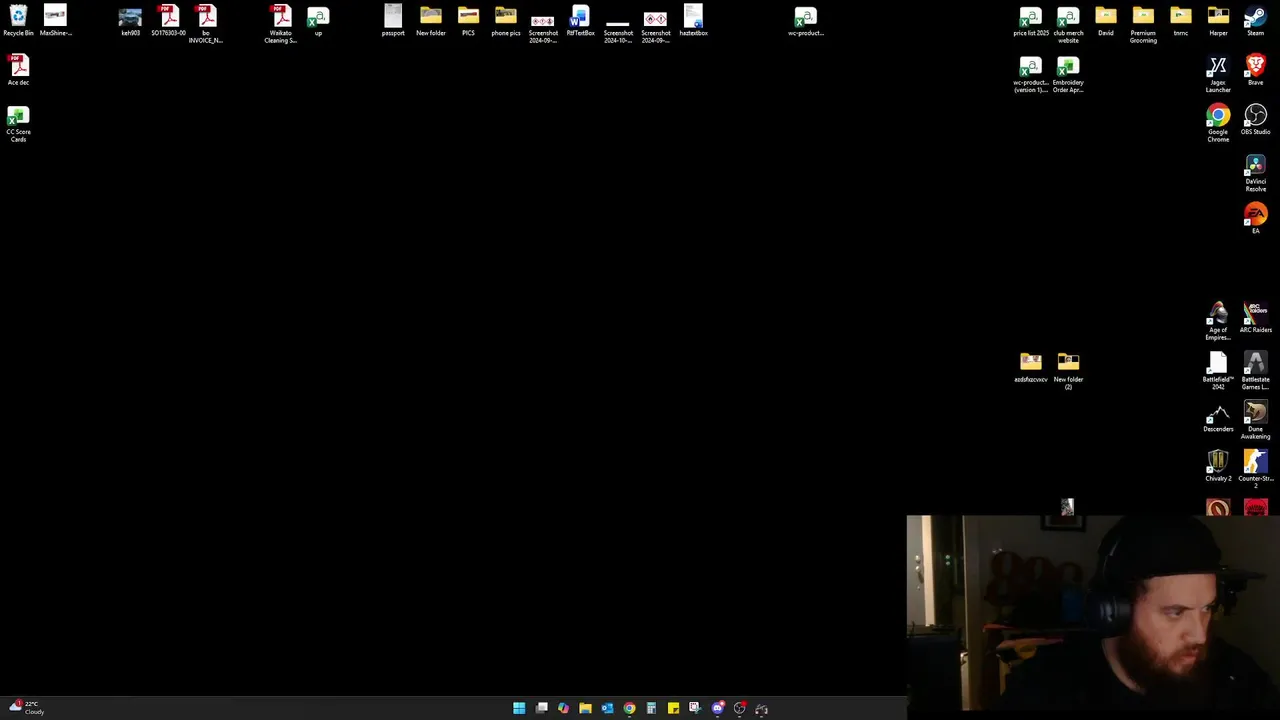Viewport: 1280px width, 720px height.
Task: Select the DaVinci Resolve shortcut
Action: coord(1256,173)
